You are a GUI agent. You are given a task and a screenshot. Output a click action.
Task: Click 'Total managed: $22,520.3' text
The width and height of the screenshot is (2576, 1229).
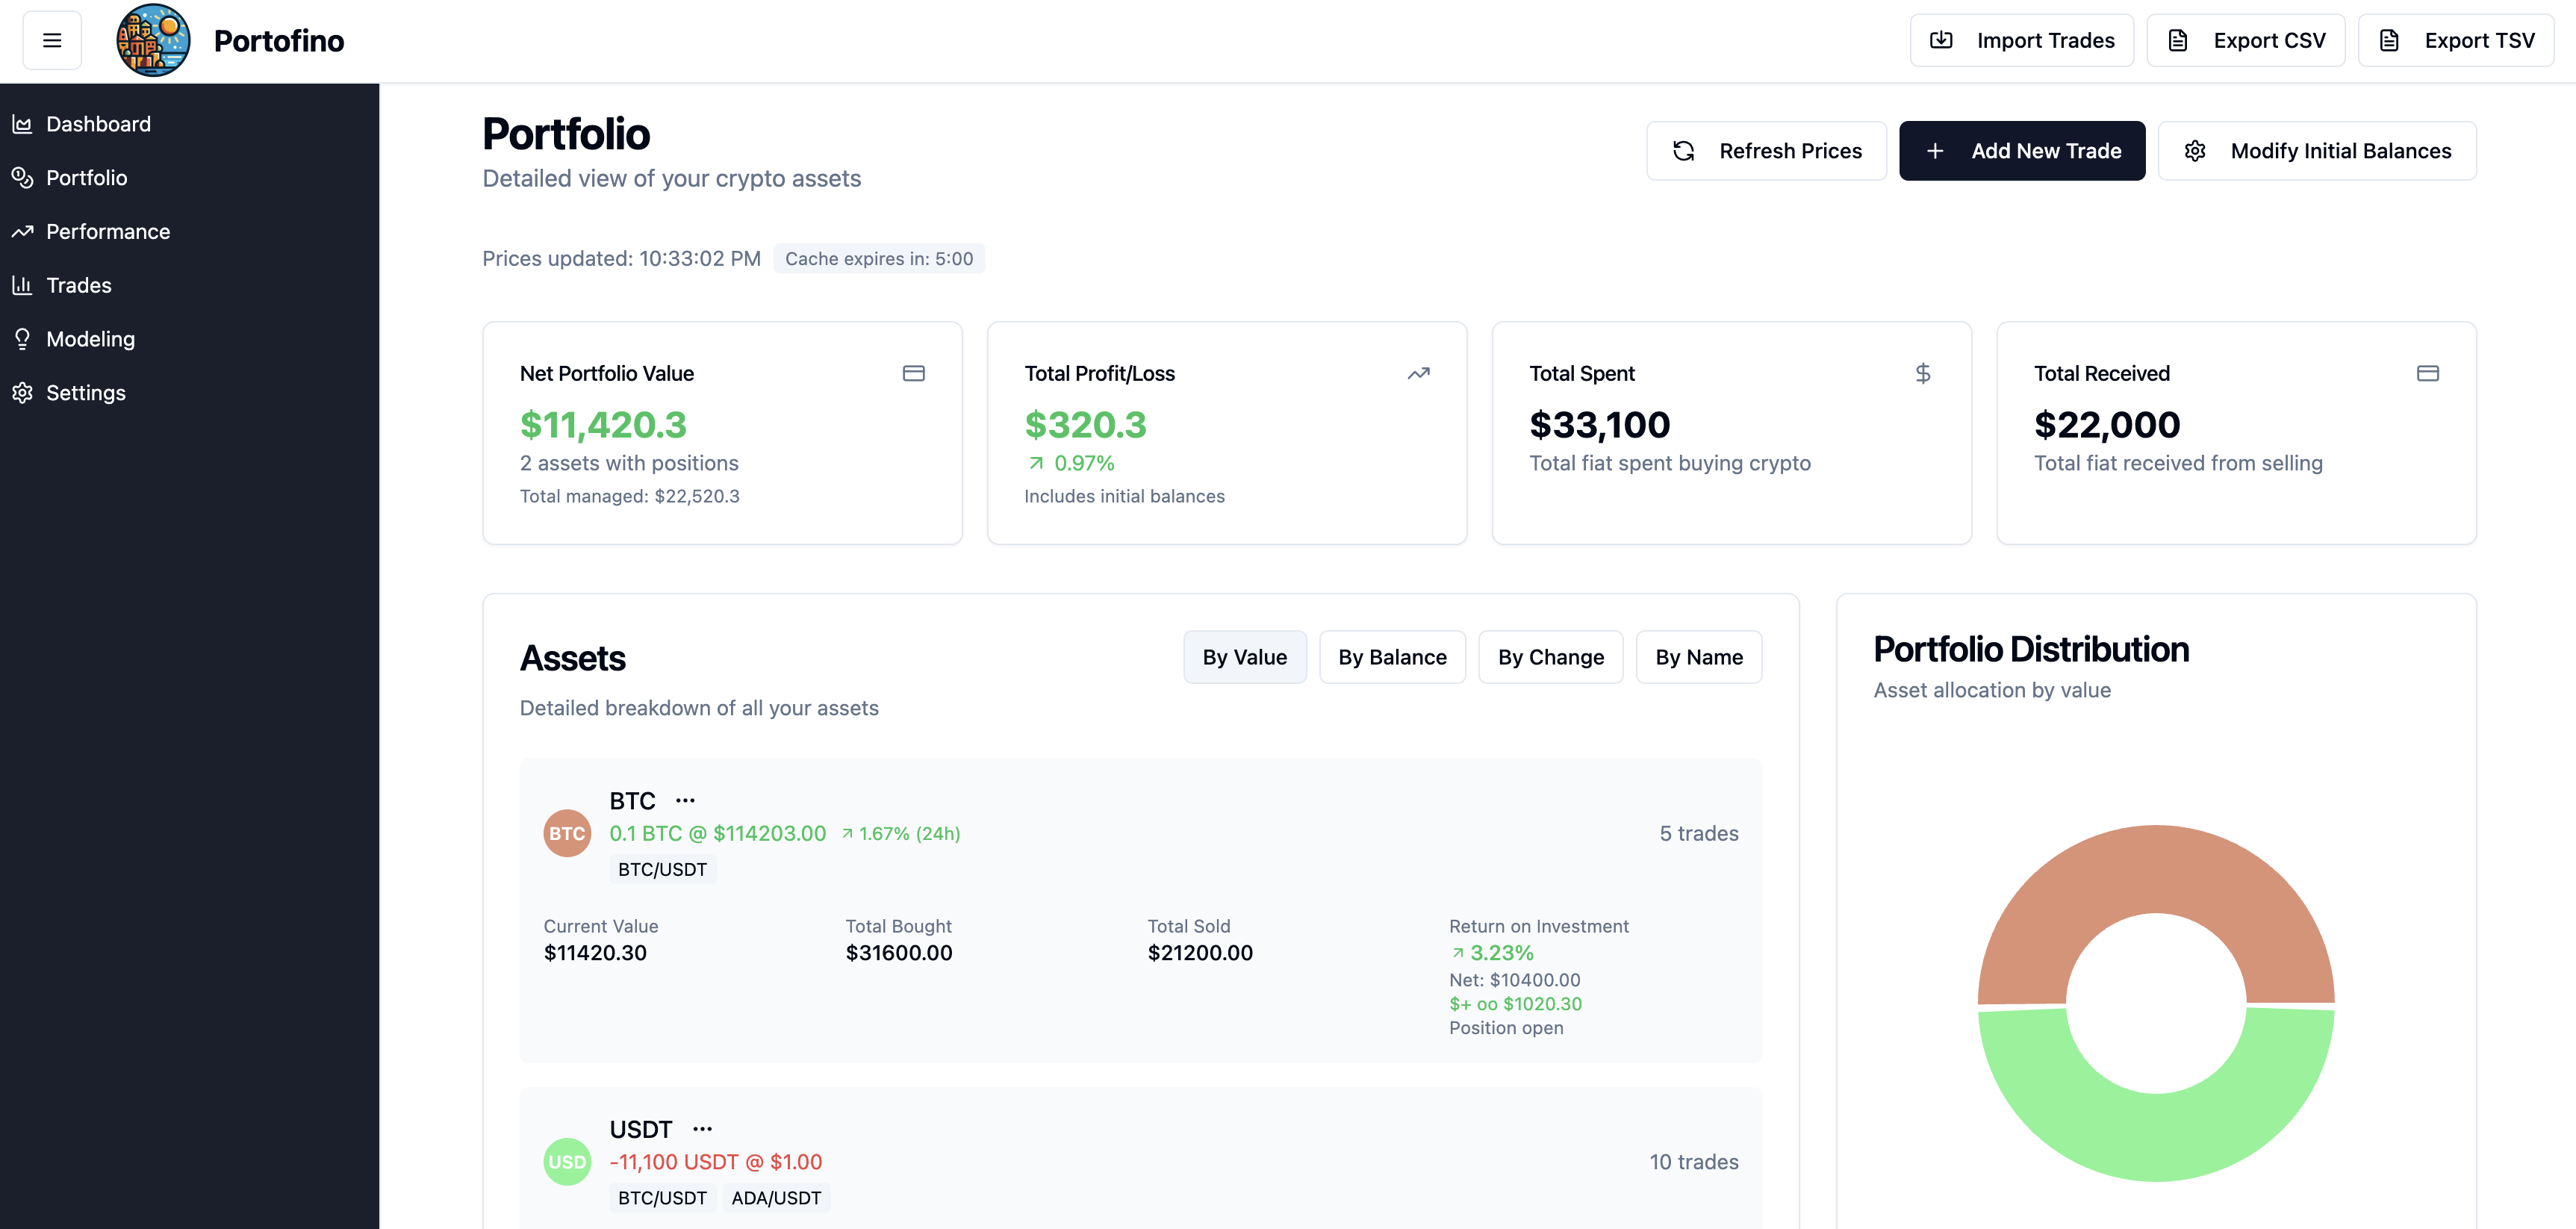[629, 496]
